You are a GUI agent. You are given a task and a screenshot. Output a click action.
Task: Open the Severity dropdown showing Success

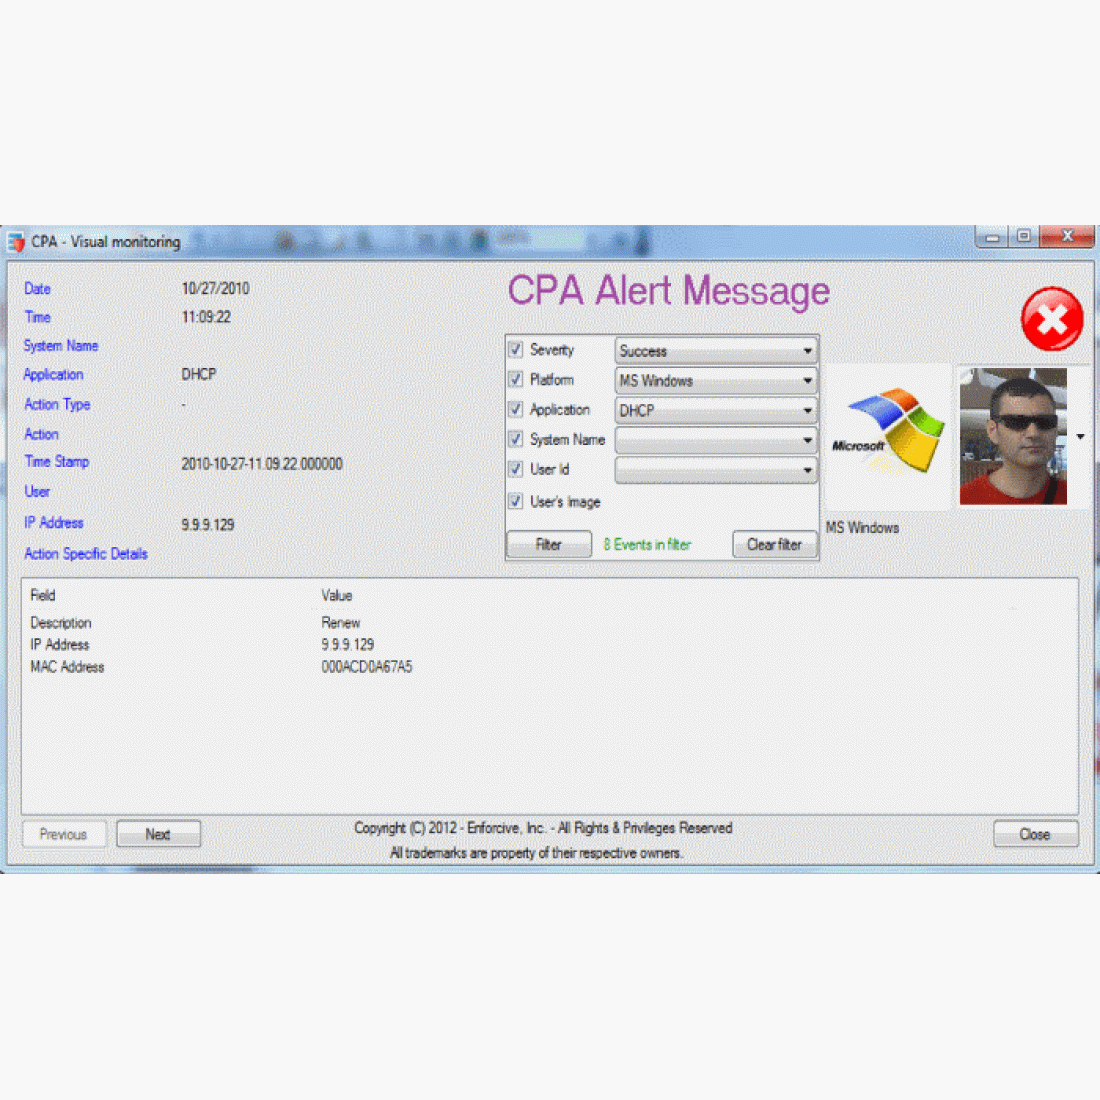(x=716, y=351)
